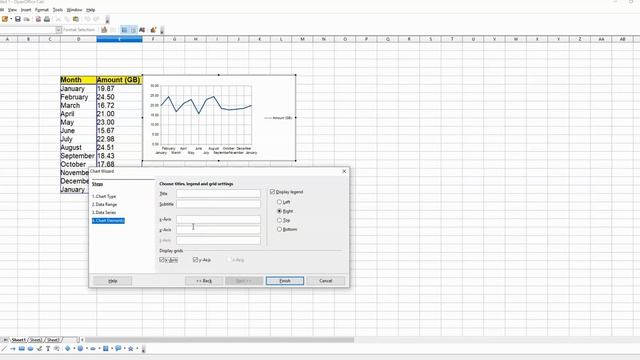The width and height of the screenshot is (640, 360).
Task: Open the Window menu
Action: click(x=74, y=10)
